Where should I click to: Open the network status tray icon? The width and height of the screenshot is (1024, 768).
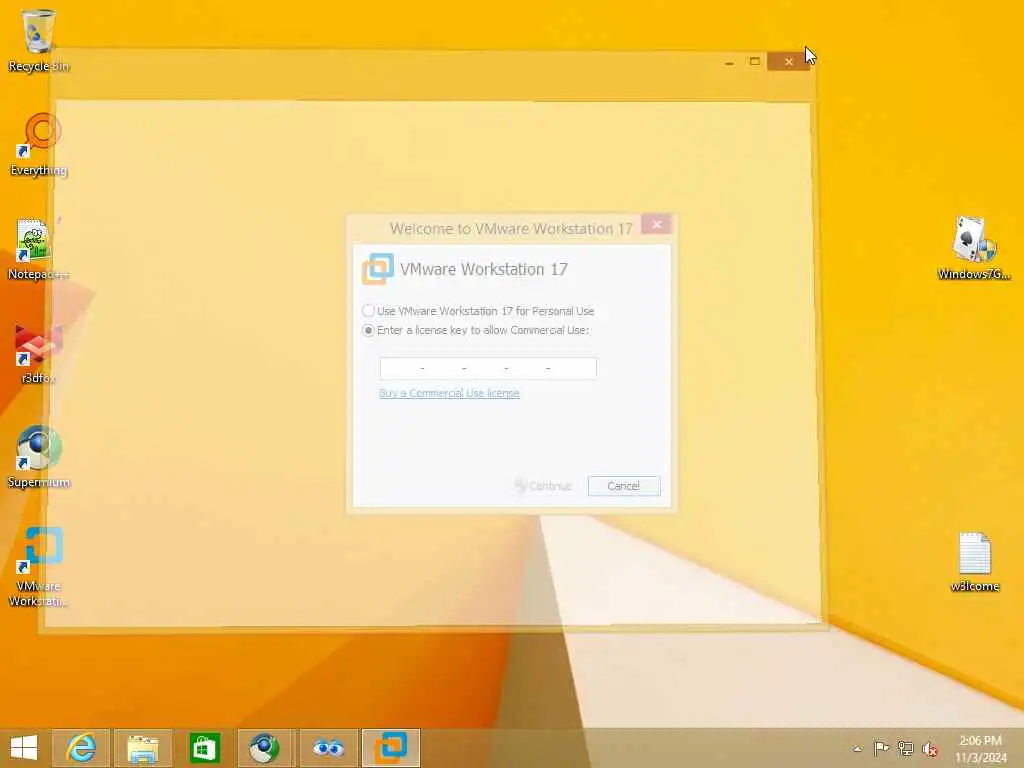905,748
